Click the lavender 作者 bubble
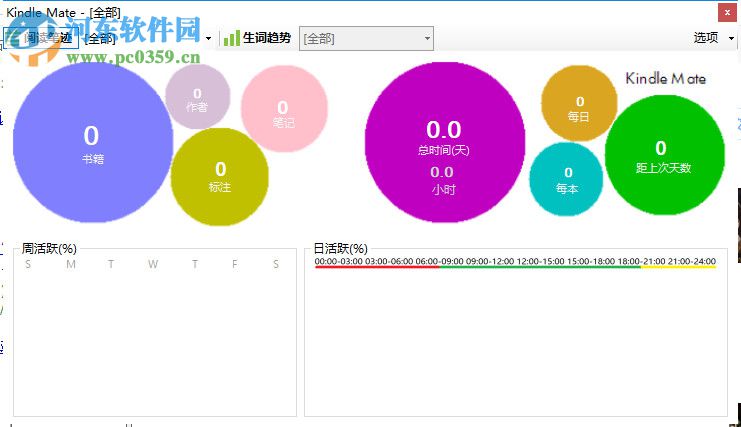 198,96
